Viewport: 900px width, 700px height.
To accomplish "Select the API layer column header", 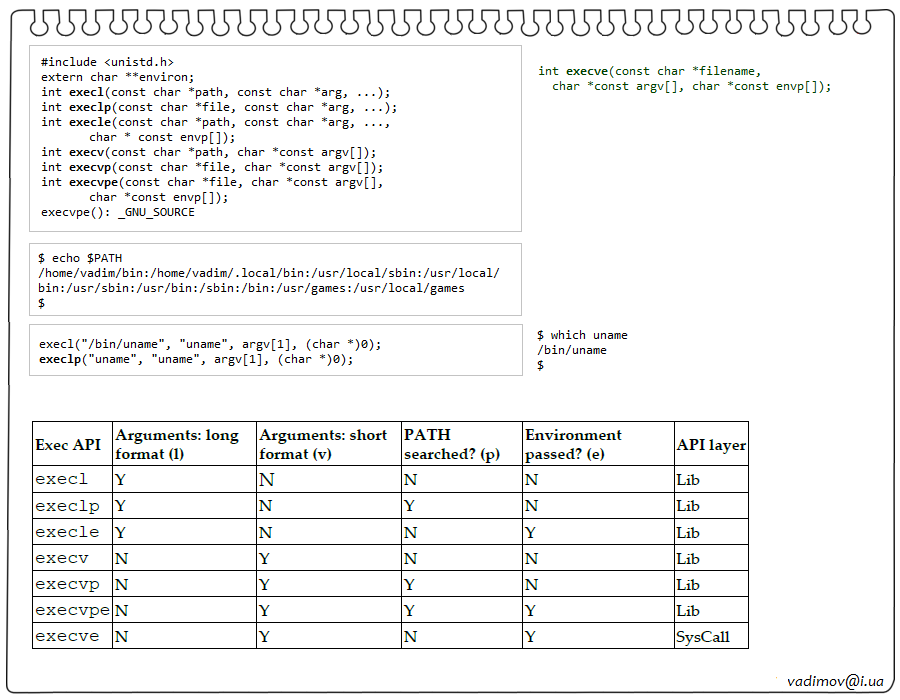I will point(711,445).
